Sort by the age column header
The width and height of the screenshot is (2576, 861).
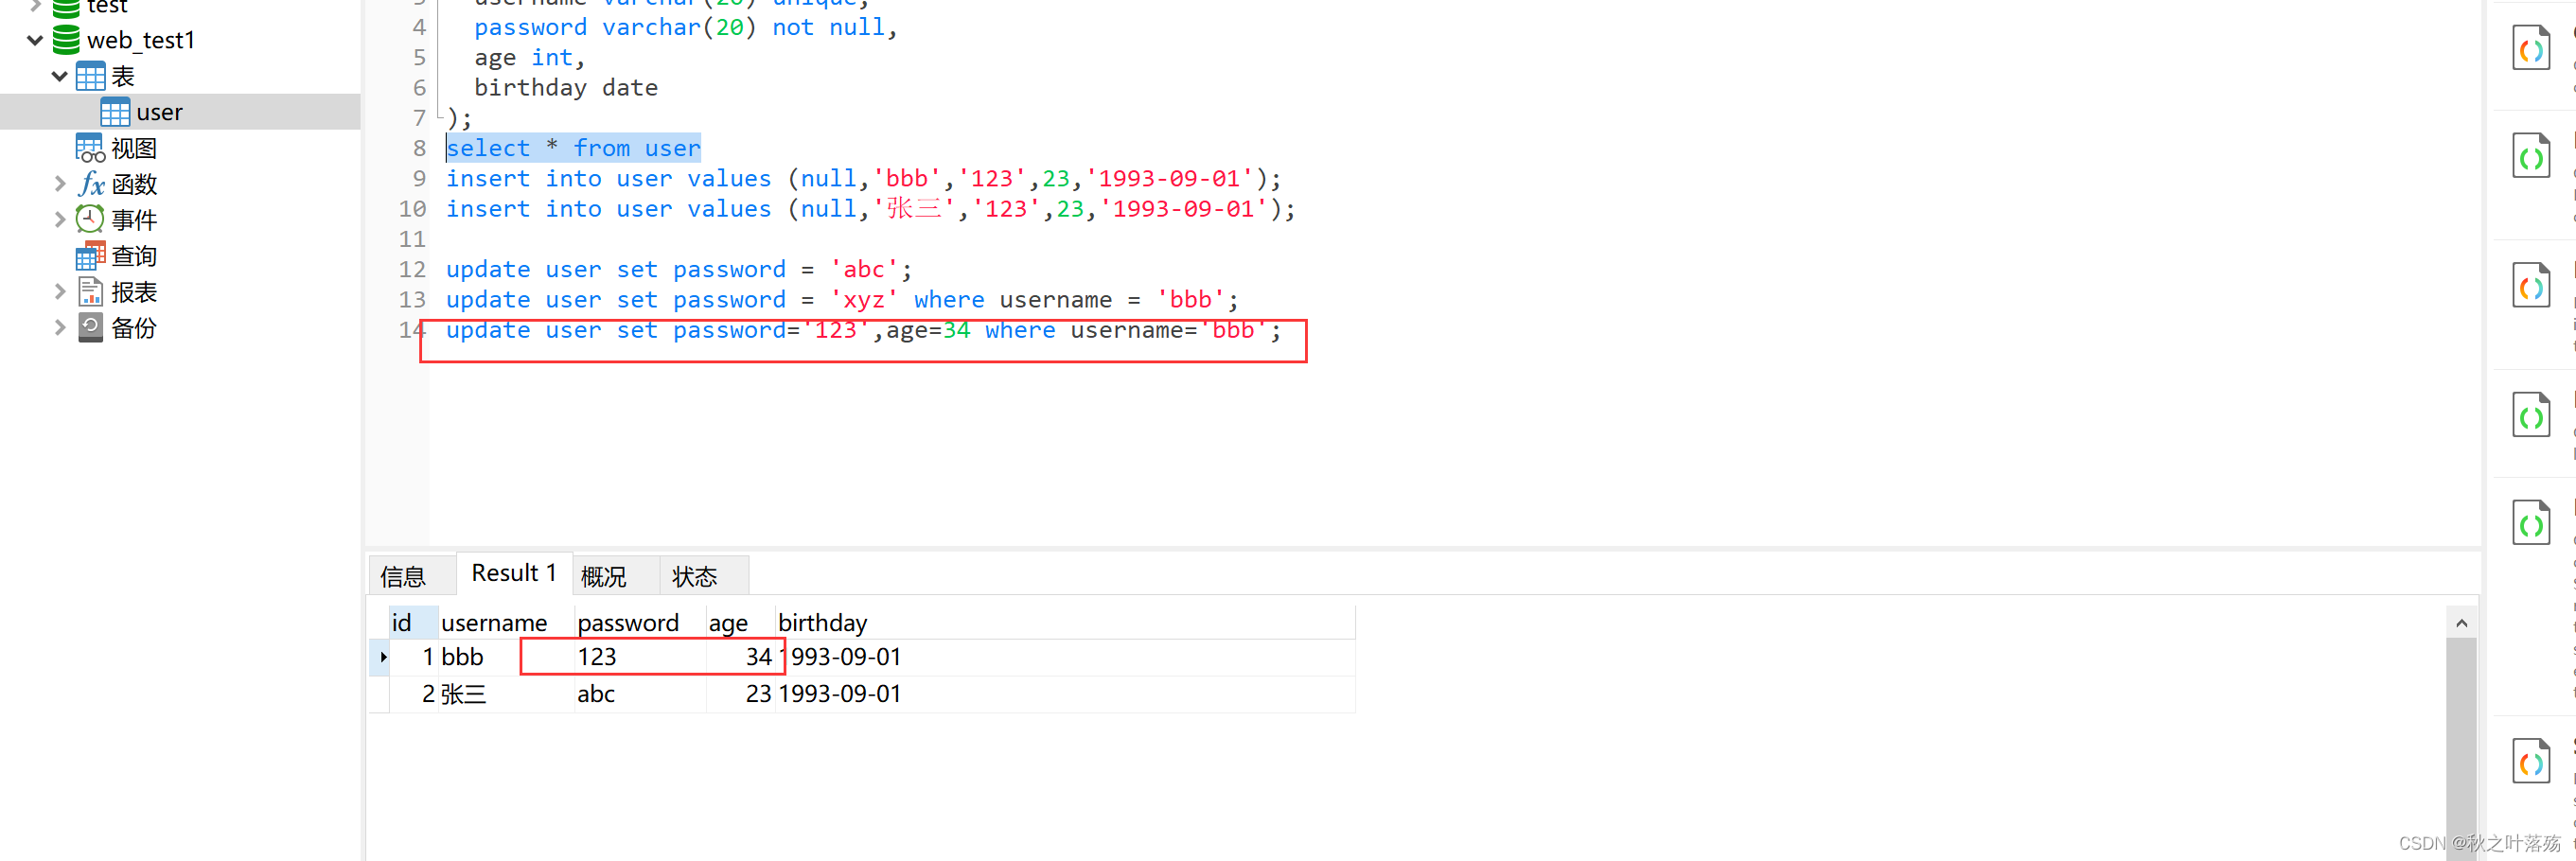(x=740, y=623)
